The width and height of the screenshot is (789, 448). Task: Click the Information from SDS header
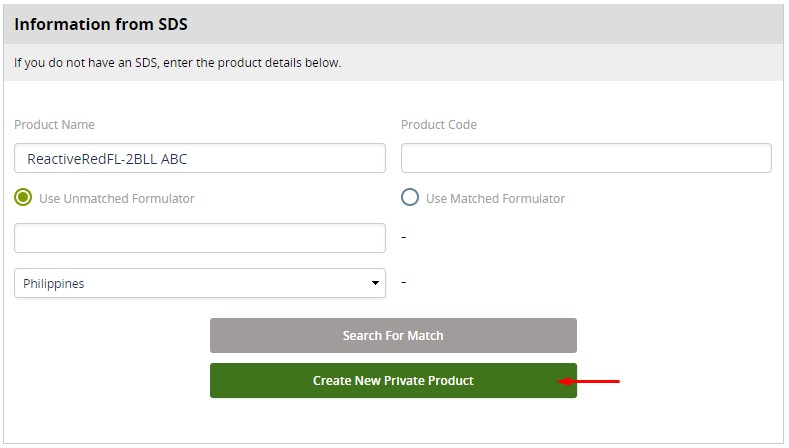click(101, 24)
